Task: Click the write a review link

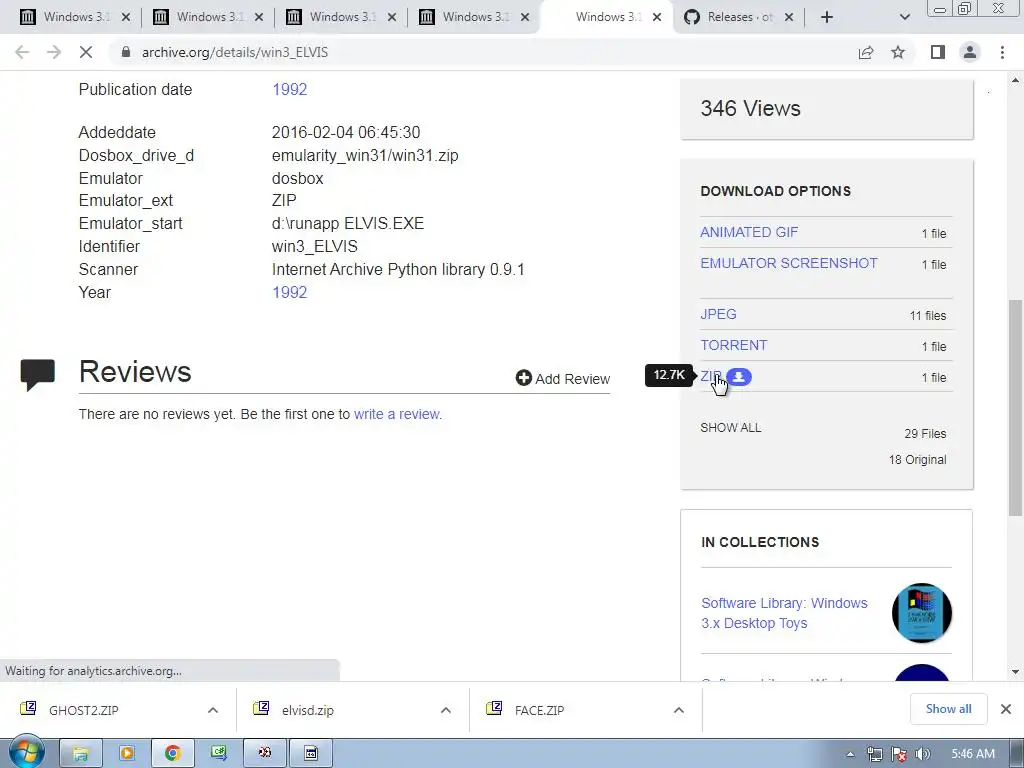Action: coord(398,414)
